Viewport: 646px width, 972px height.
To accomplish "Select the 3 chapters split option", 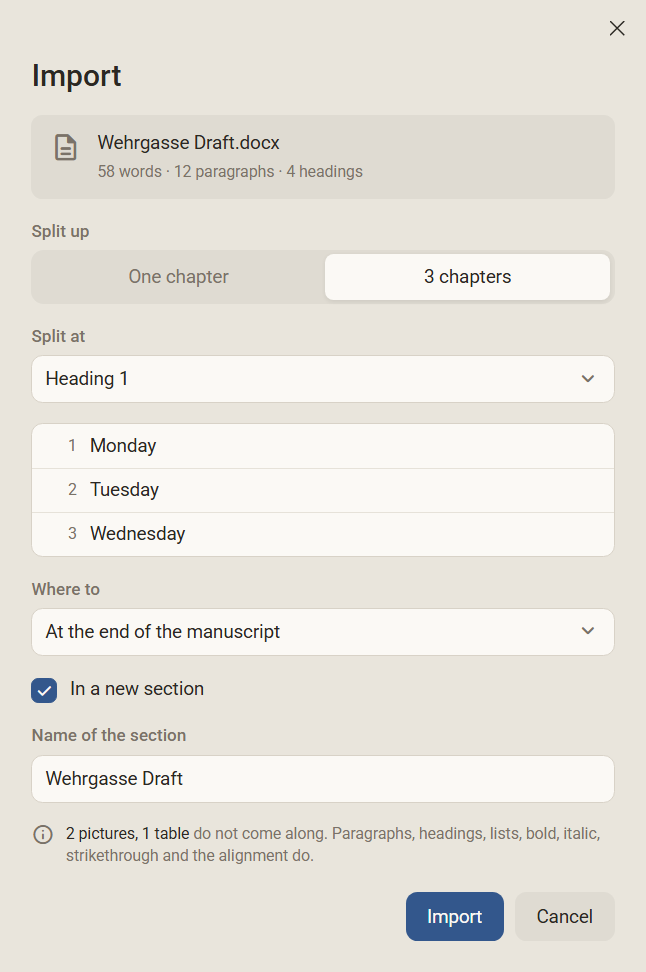I will pos(467,276).
